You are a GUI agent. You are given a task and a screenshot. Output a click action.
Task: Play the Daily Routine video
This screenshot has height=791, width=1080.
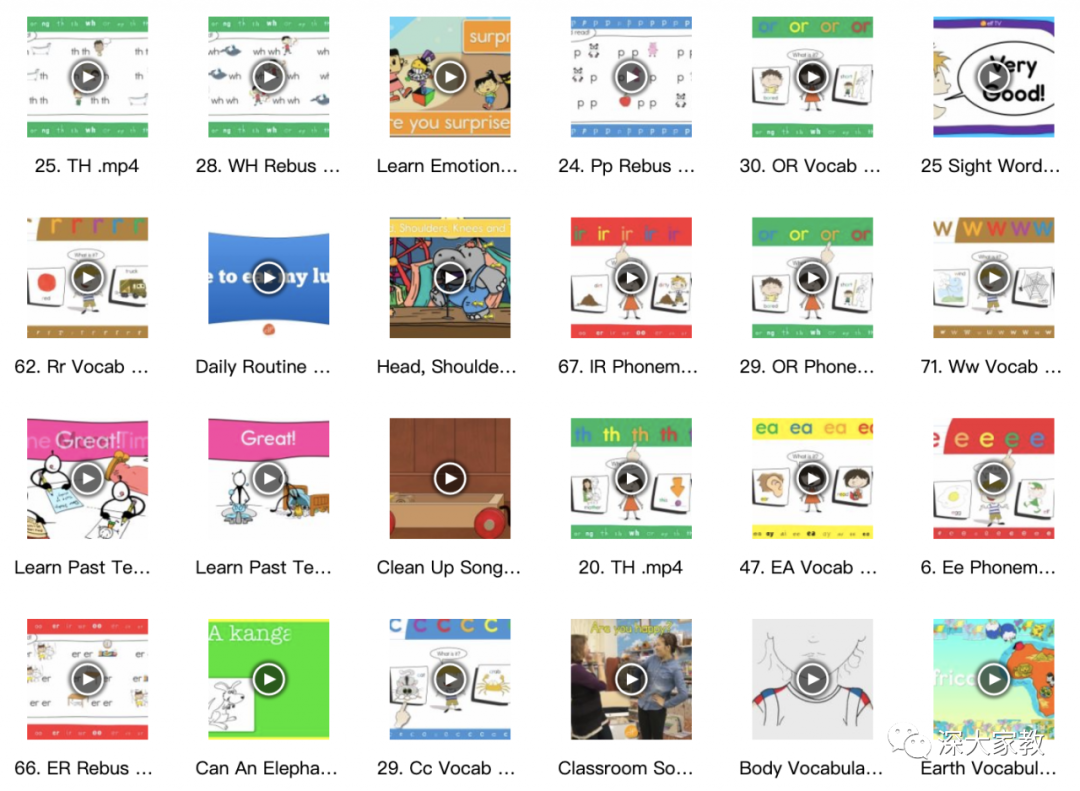(x=269, y=278)
